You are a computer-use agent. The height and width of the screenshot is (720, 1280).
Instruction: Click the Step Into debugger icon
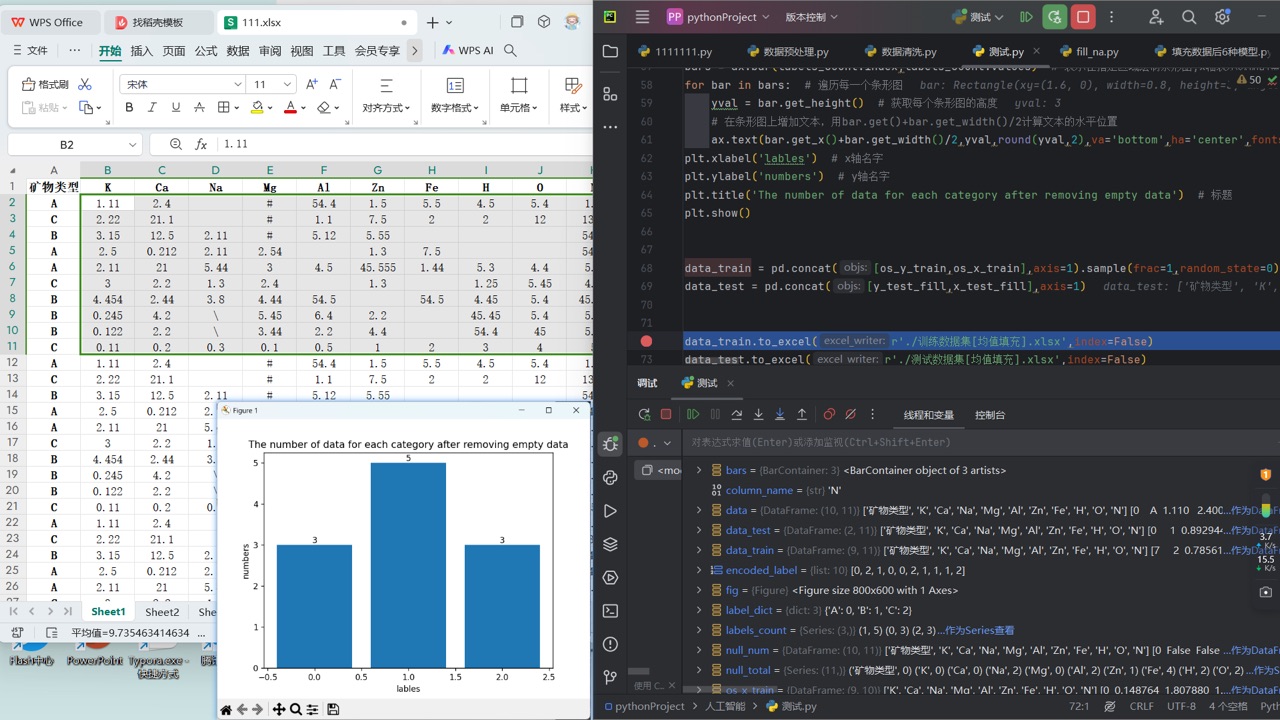click(758, 414)
